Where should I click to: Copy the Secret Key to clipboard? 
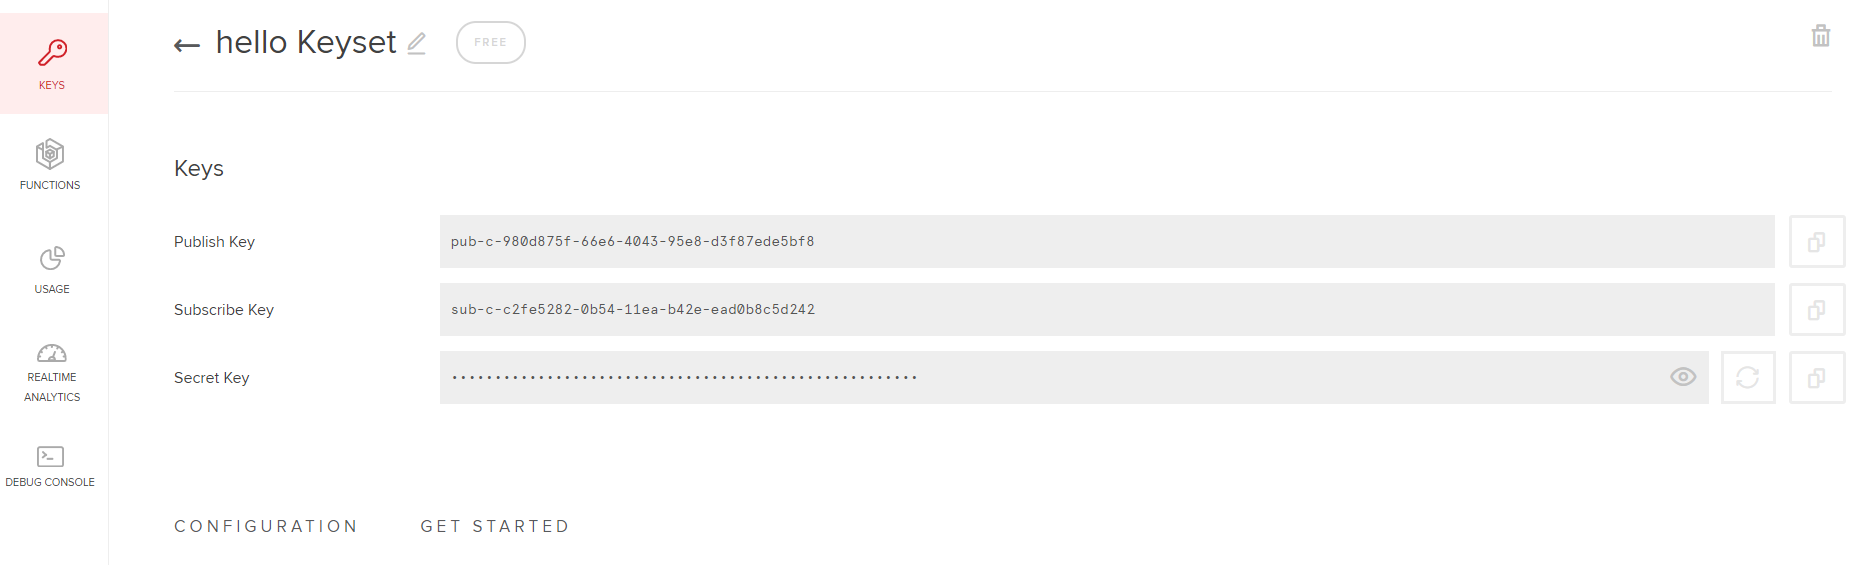click(1816, 378)
